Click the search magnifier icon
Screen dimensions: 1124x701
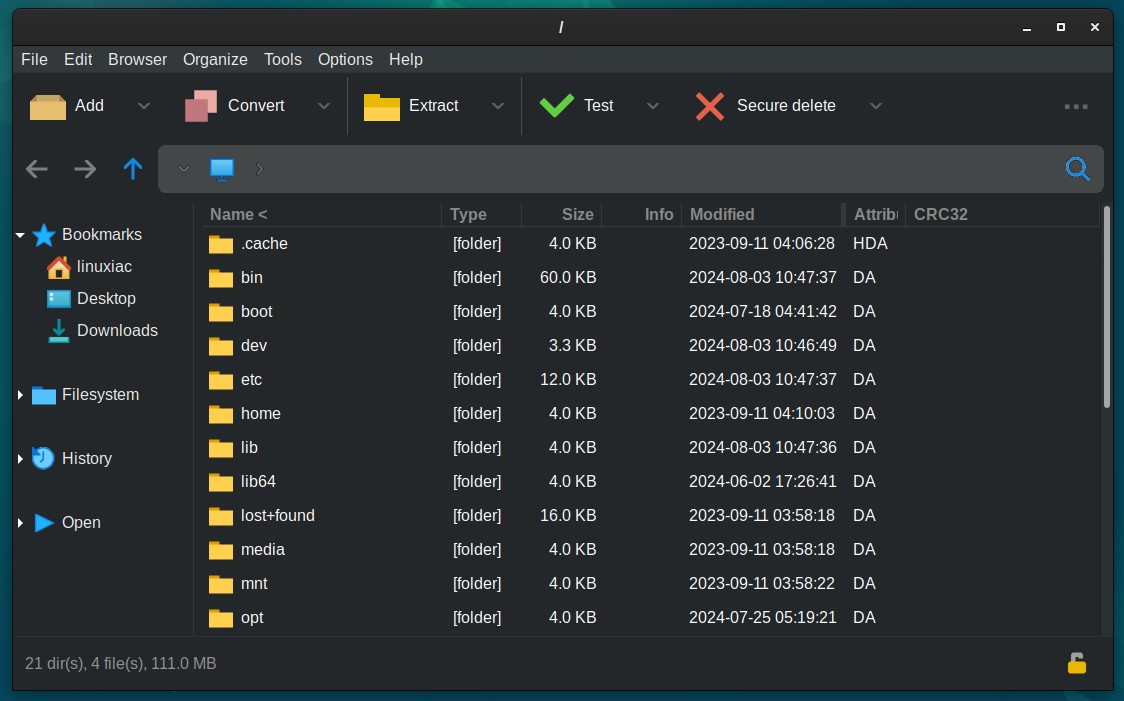click(x=1077, y=169)
